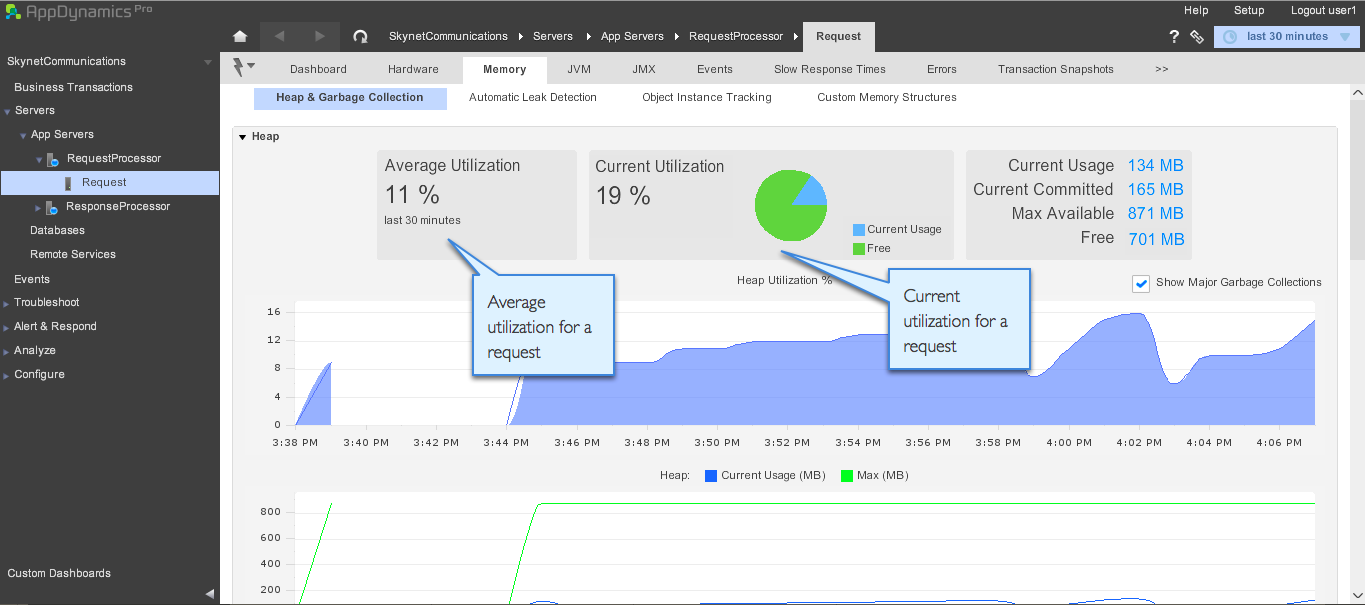Click the Help link in top bar
This screenshot has height=605, width=1365.
pyautogui.click(x=1196, y=10)
